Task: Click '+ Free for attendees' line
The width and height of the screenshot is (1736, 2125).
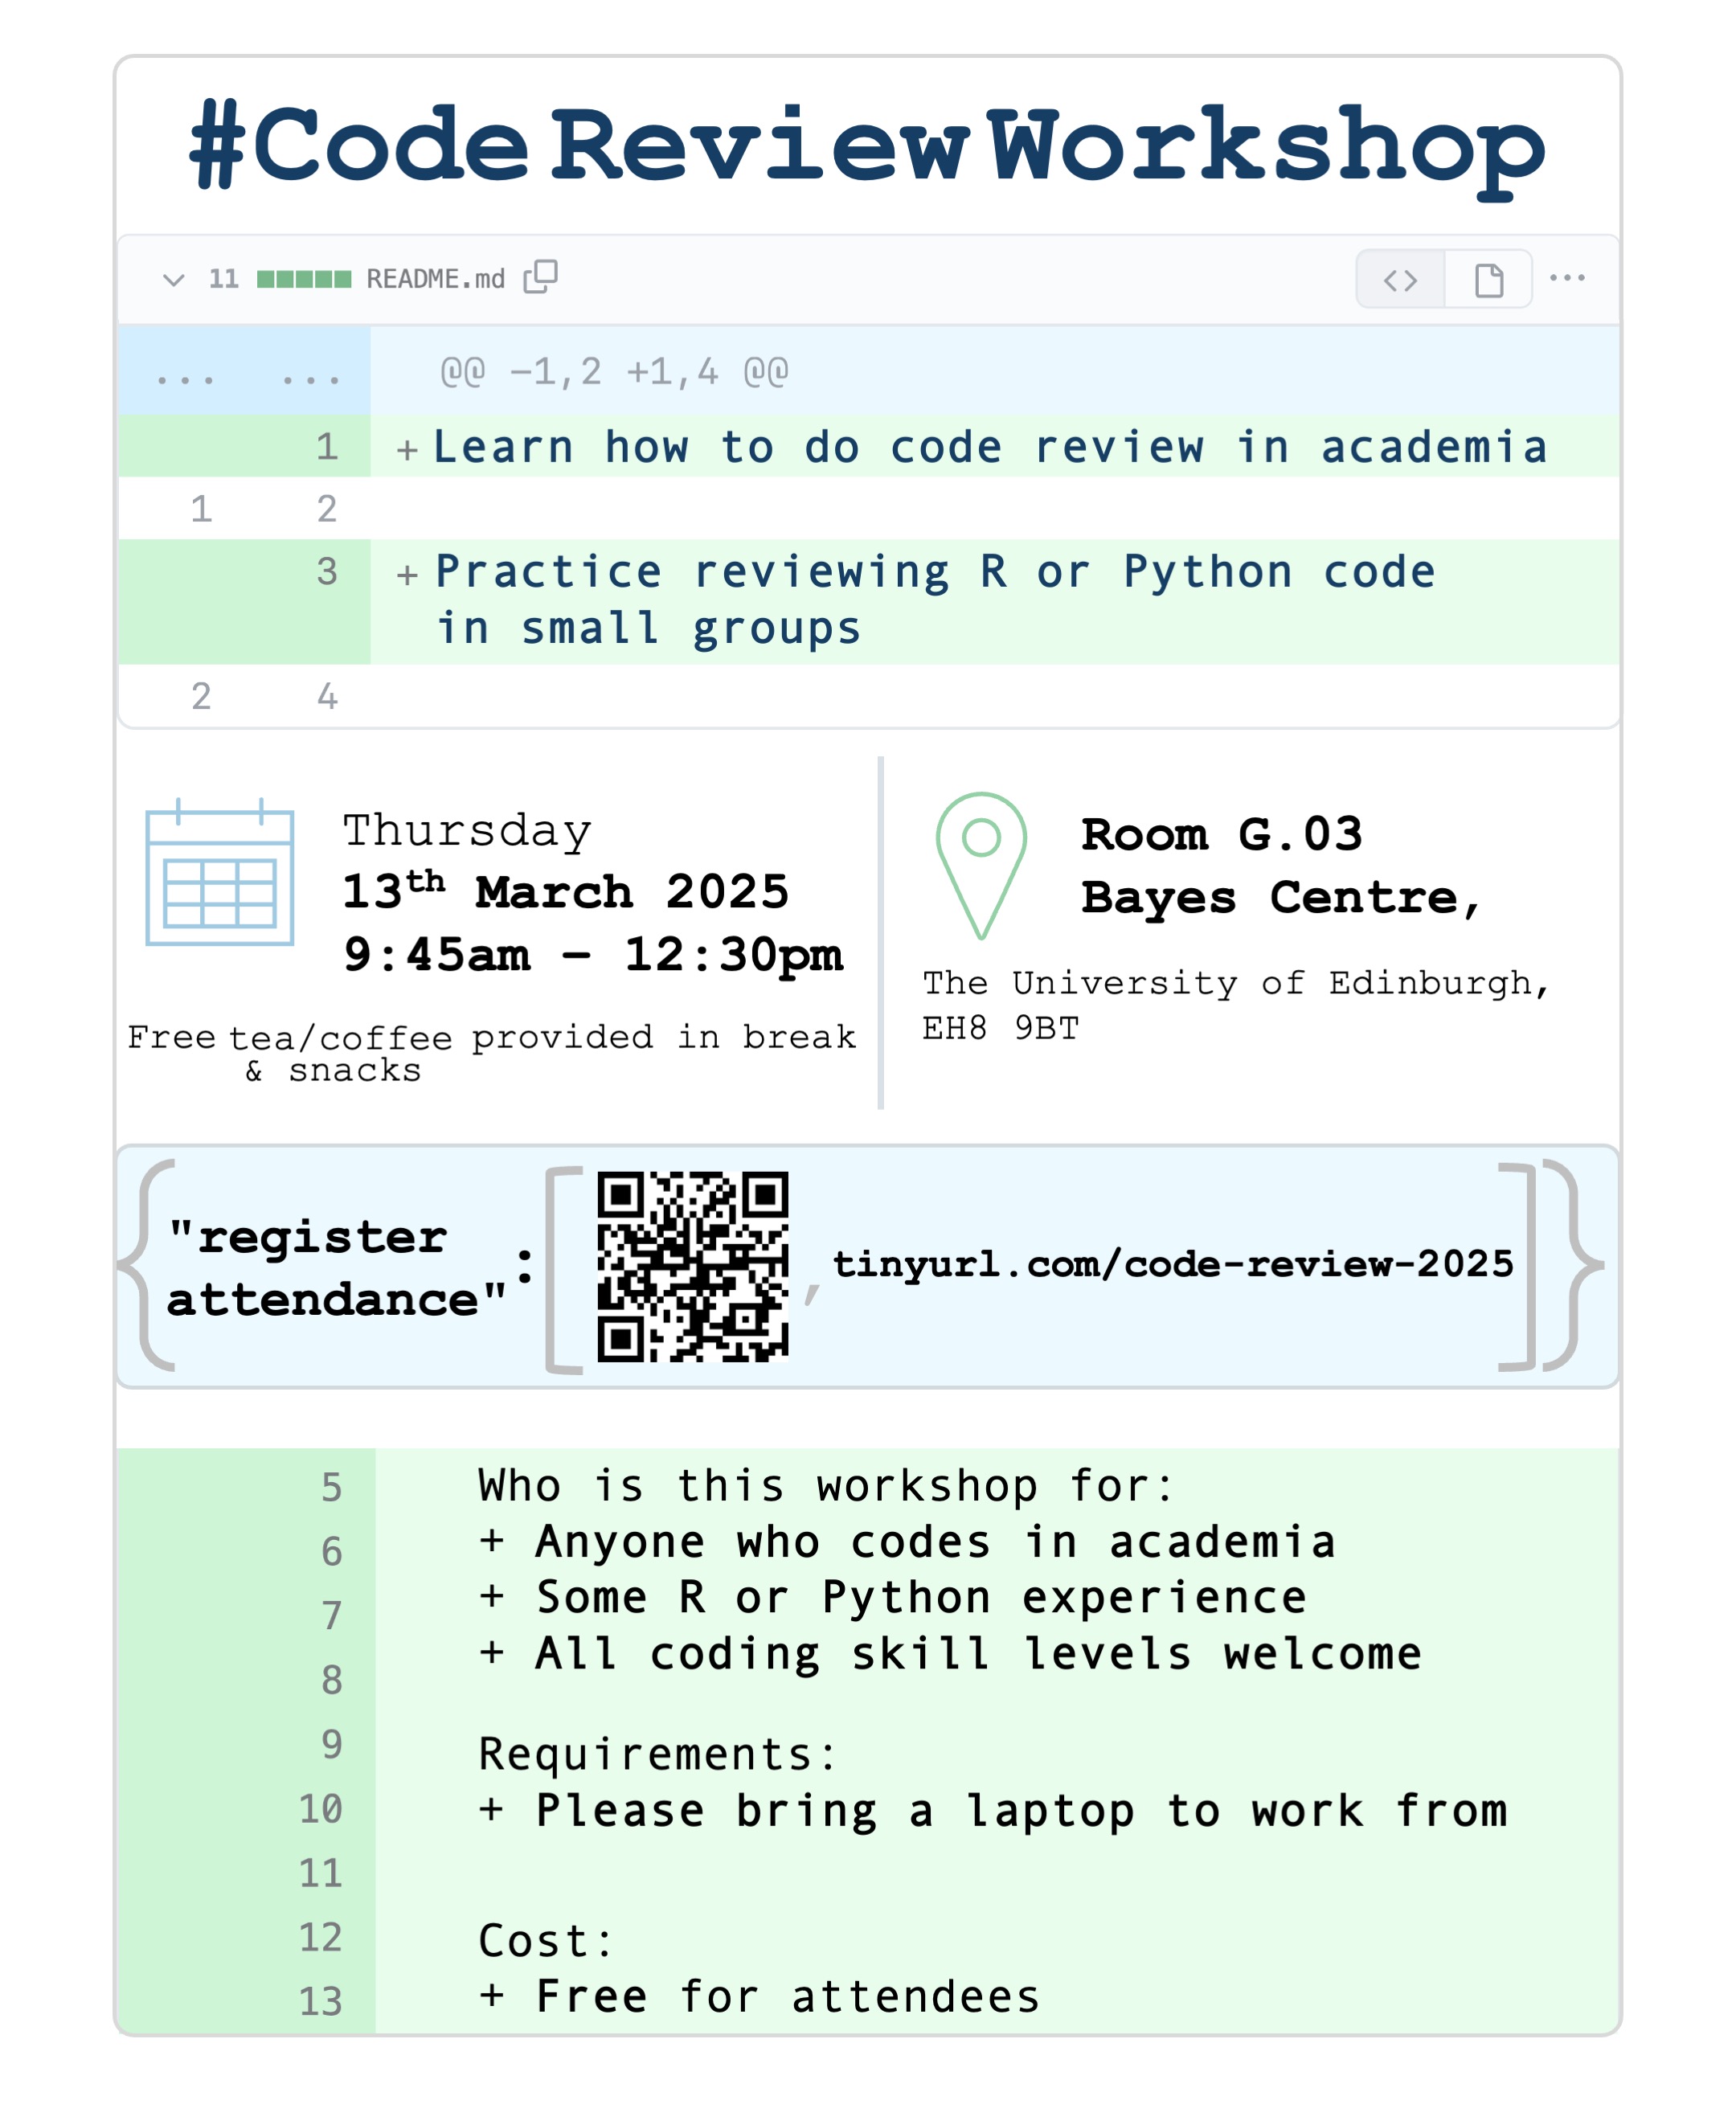Action: click(x=760, y=1997)
